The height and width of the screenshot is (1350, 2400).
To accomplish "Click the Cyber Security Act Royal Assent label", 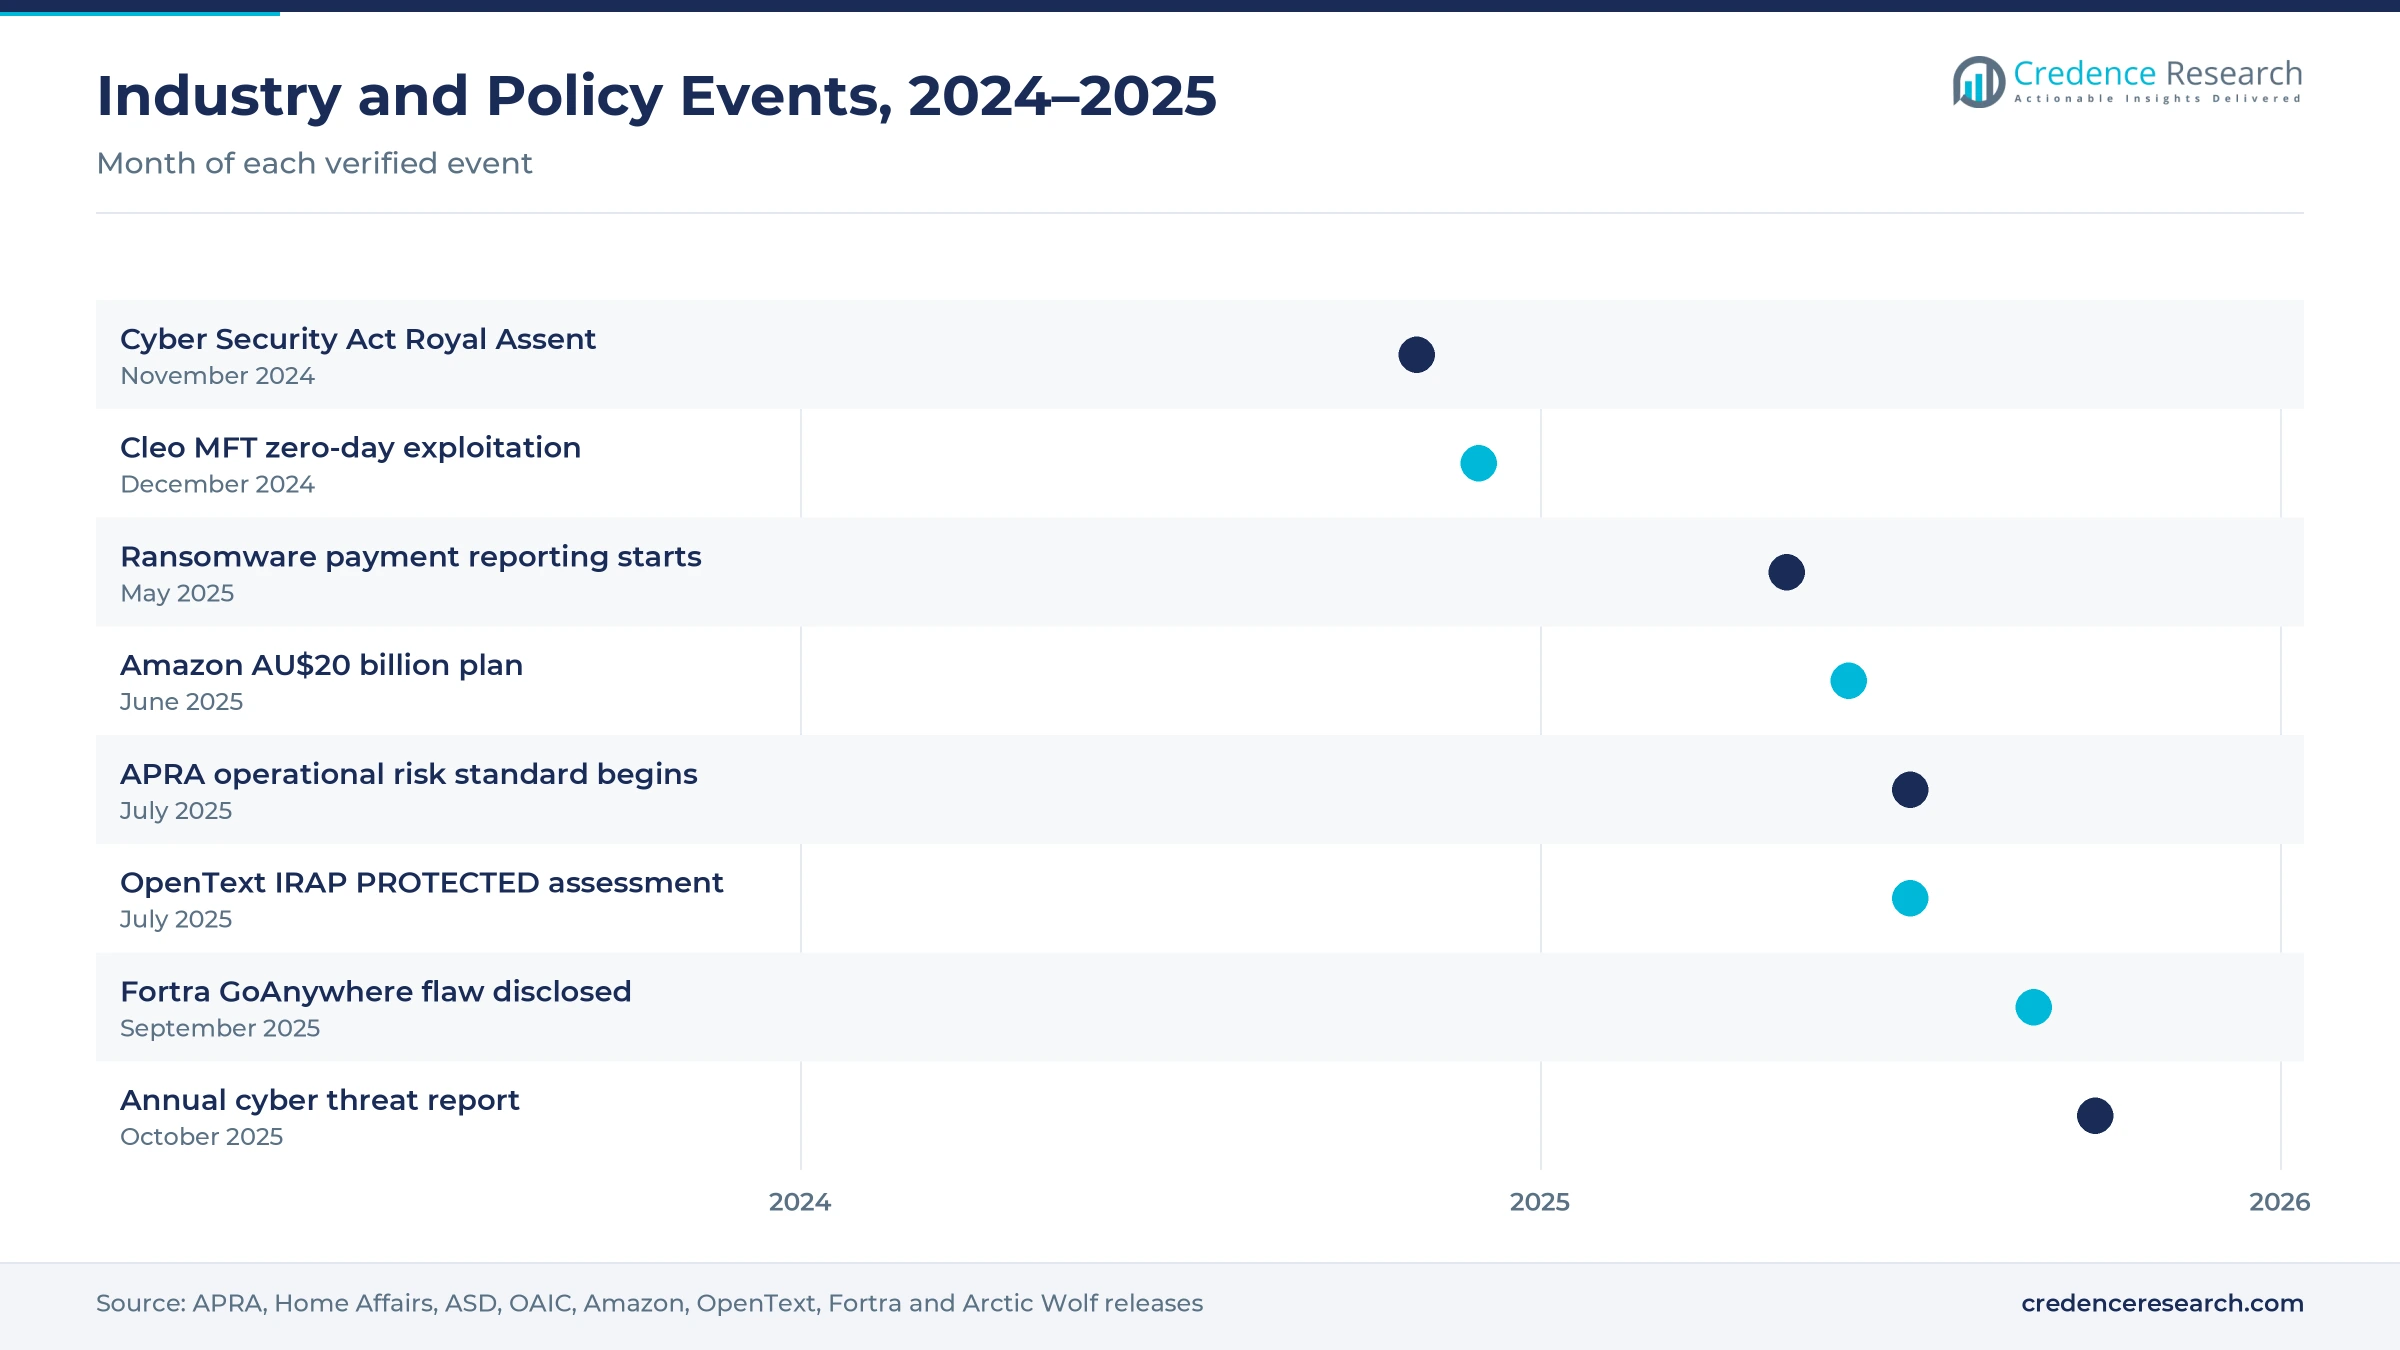I will tap(358, 339).
